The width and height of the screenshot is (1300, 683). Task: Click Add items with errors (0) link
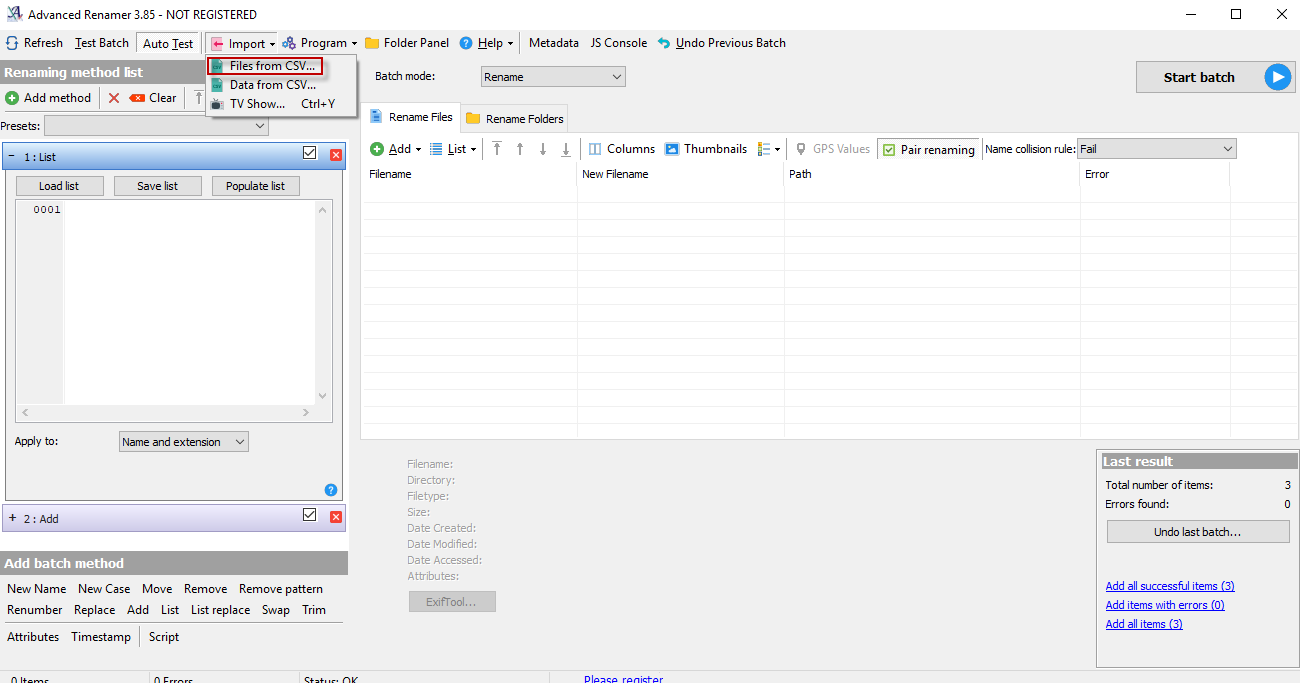pyautogui.click(x=1165, y=605)
